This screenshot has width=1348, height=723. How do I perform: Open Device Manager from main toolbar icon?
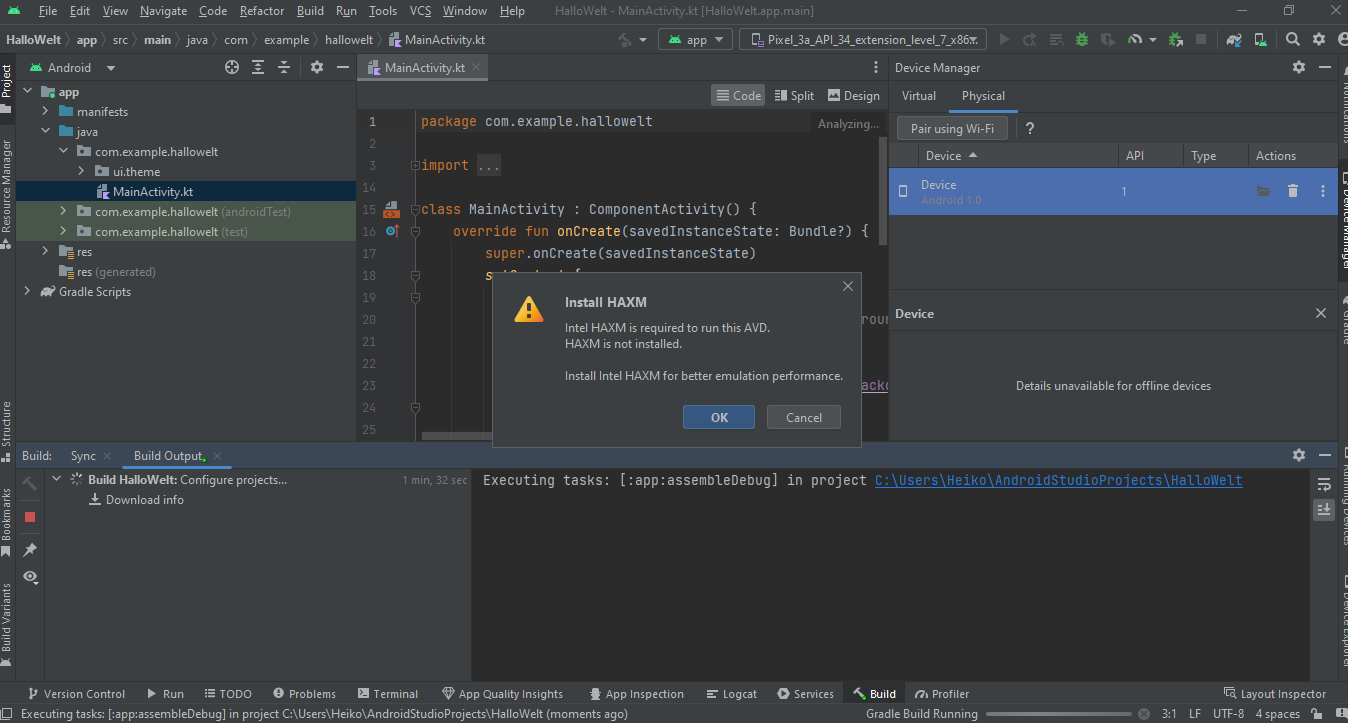point(1262,40)
